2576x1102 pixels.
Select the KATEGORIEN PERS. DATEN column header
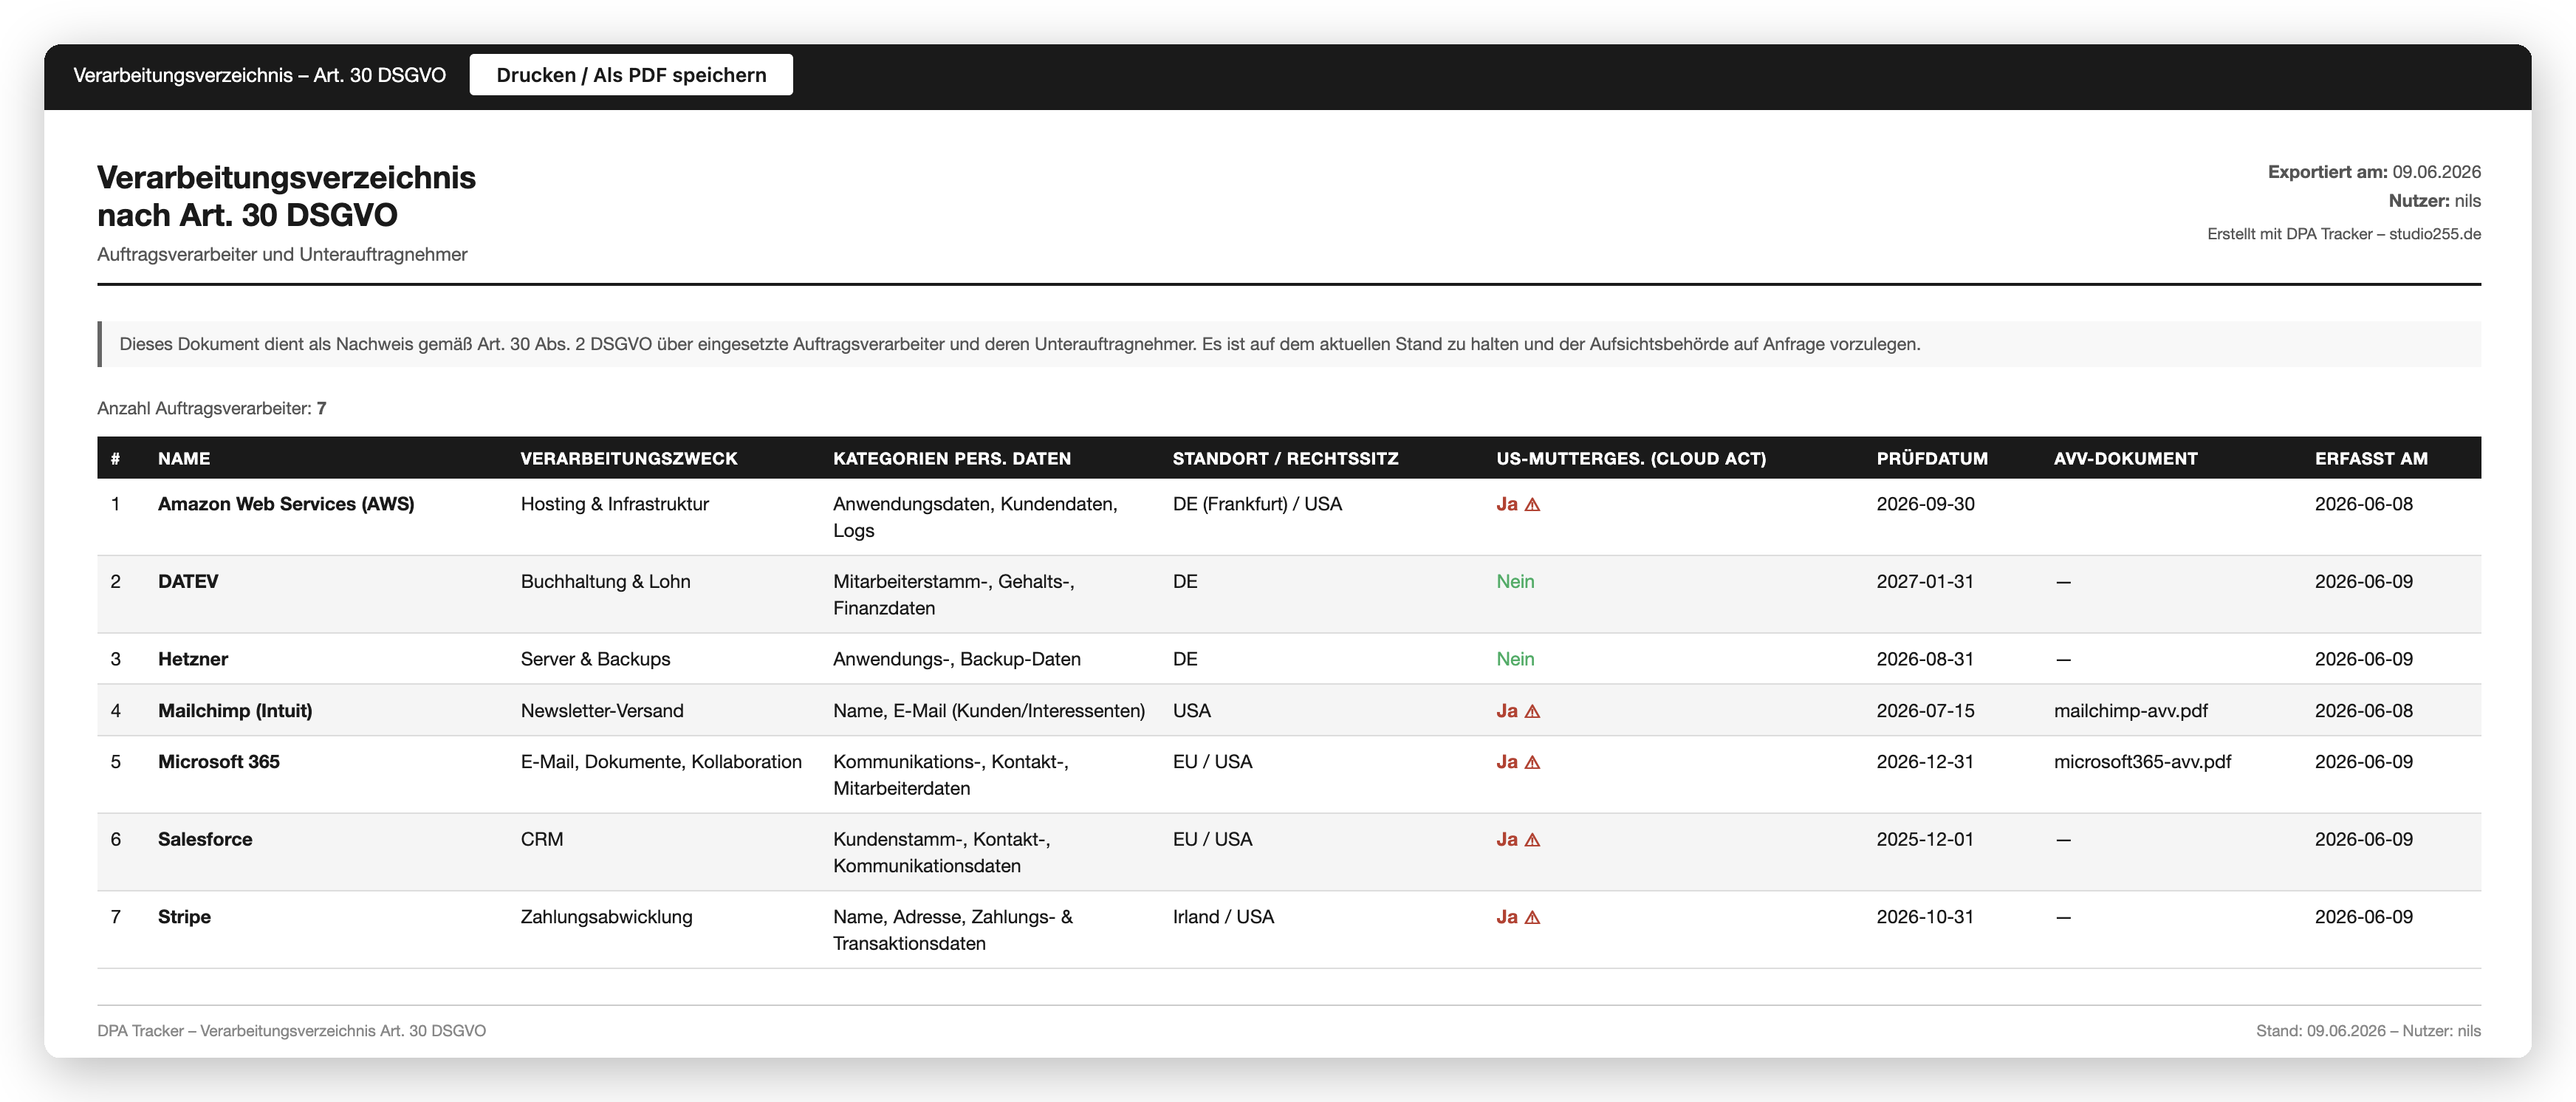(x=951, y=458)
